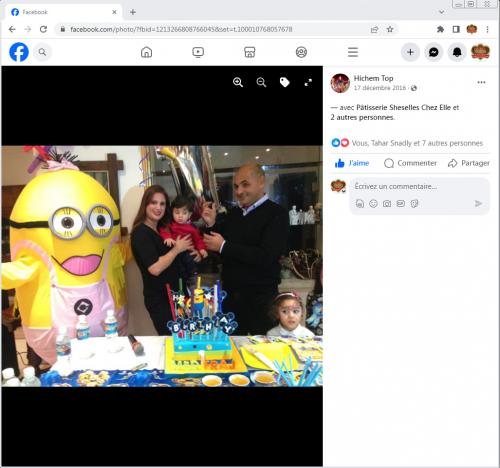500x468 pixels.
Task: Send the comment arrow
Action: [478, 203]
